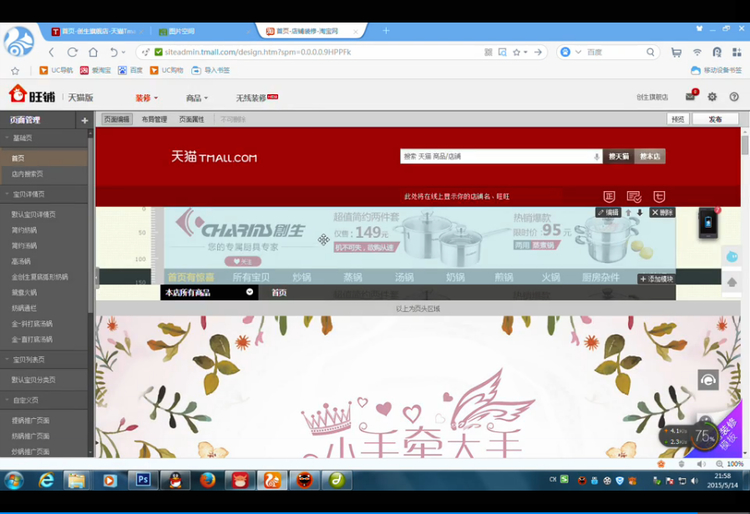Open the shopping cart toolbar icon
The width and height of the screenshot is (750, 514).
coord(676,52)
